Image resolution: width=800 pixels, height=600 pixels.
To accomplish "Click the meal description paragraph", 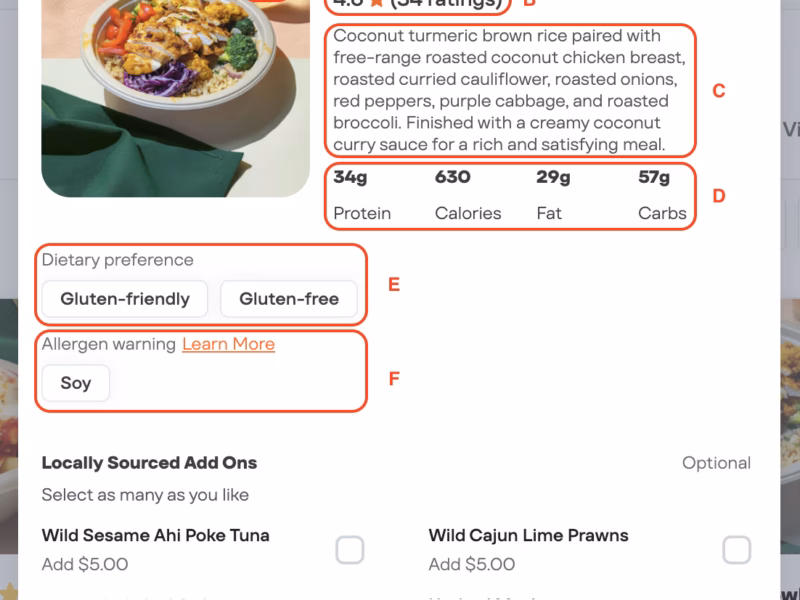I will 509,90.
